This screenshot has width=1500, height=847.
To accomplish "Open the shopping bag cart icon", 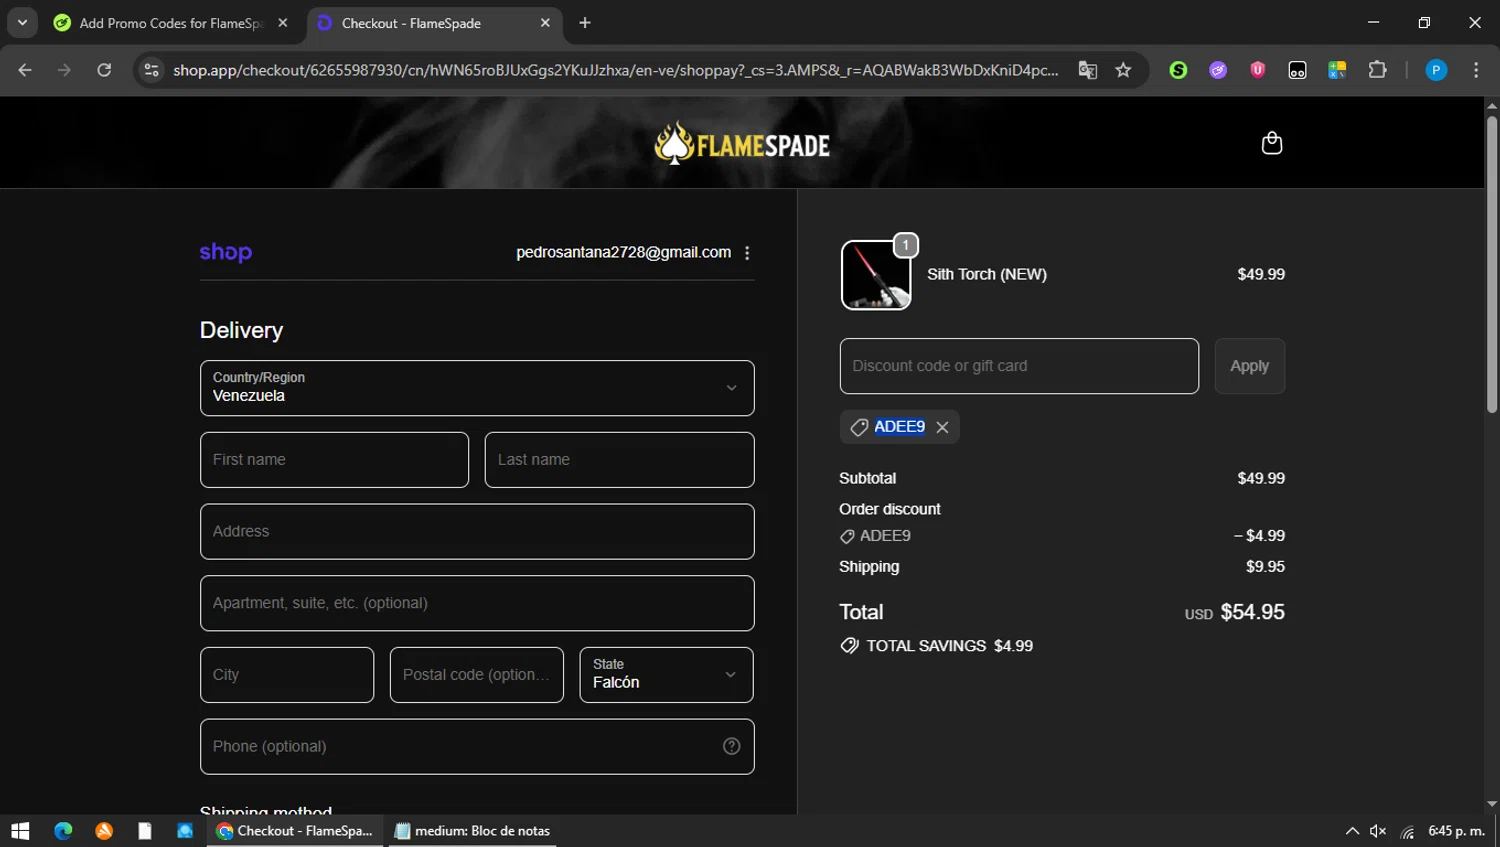I will point(1272,143).
